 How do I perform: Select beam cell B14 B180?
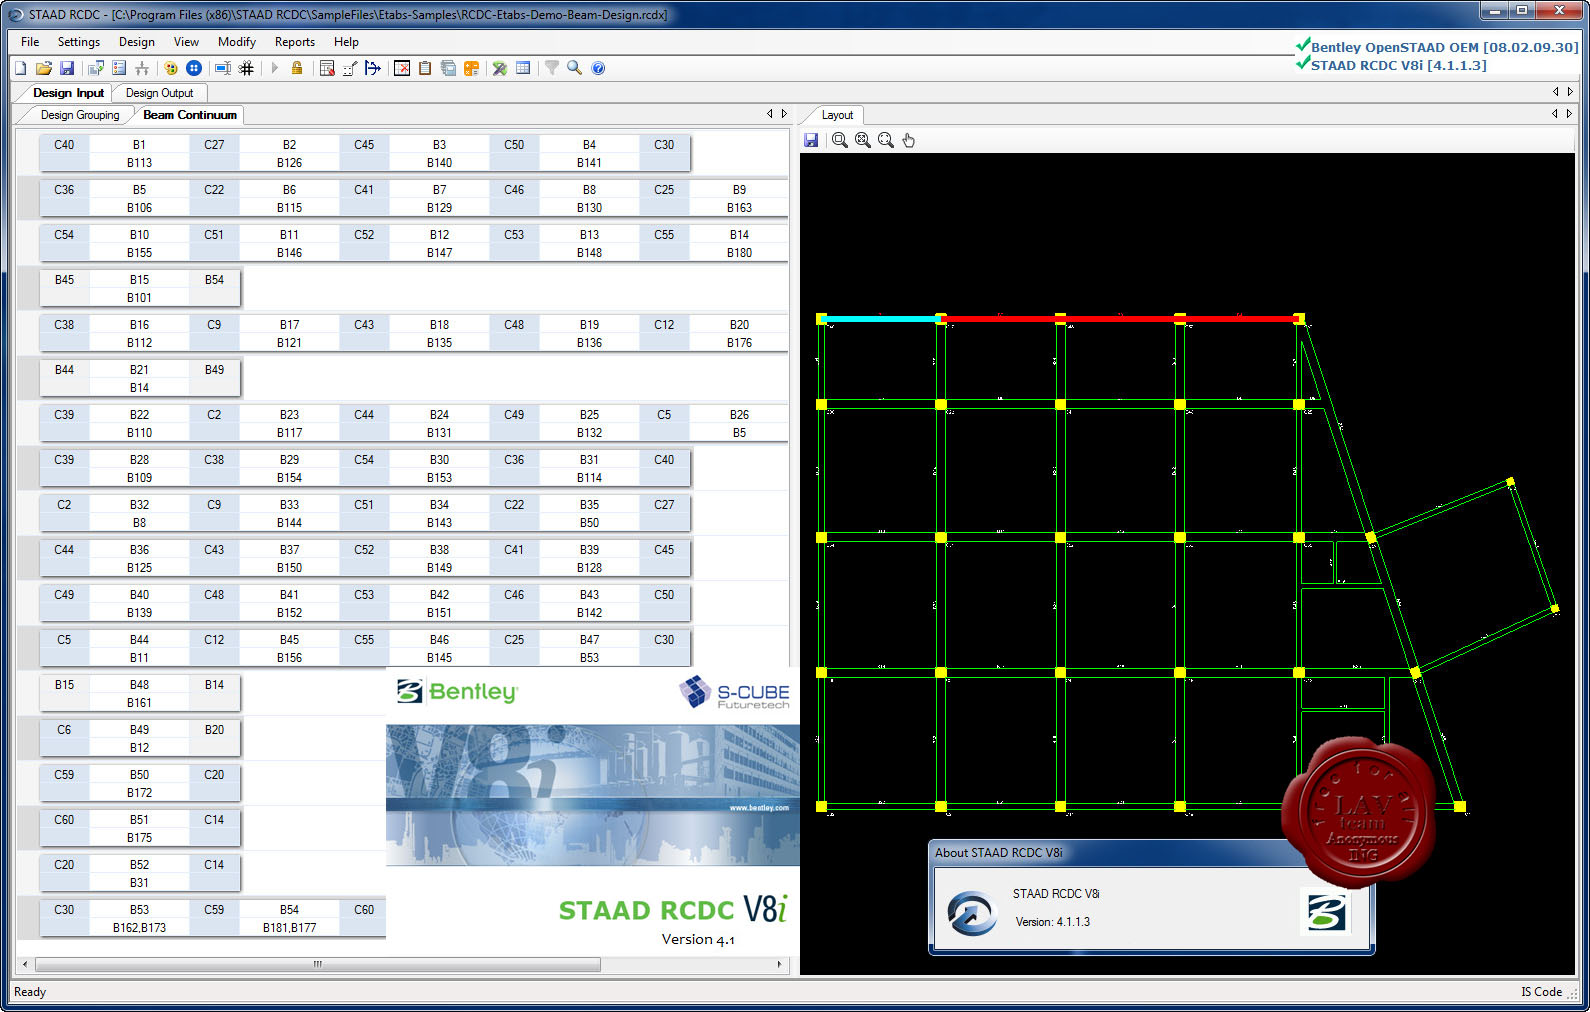click(x=739, y=244)
